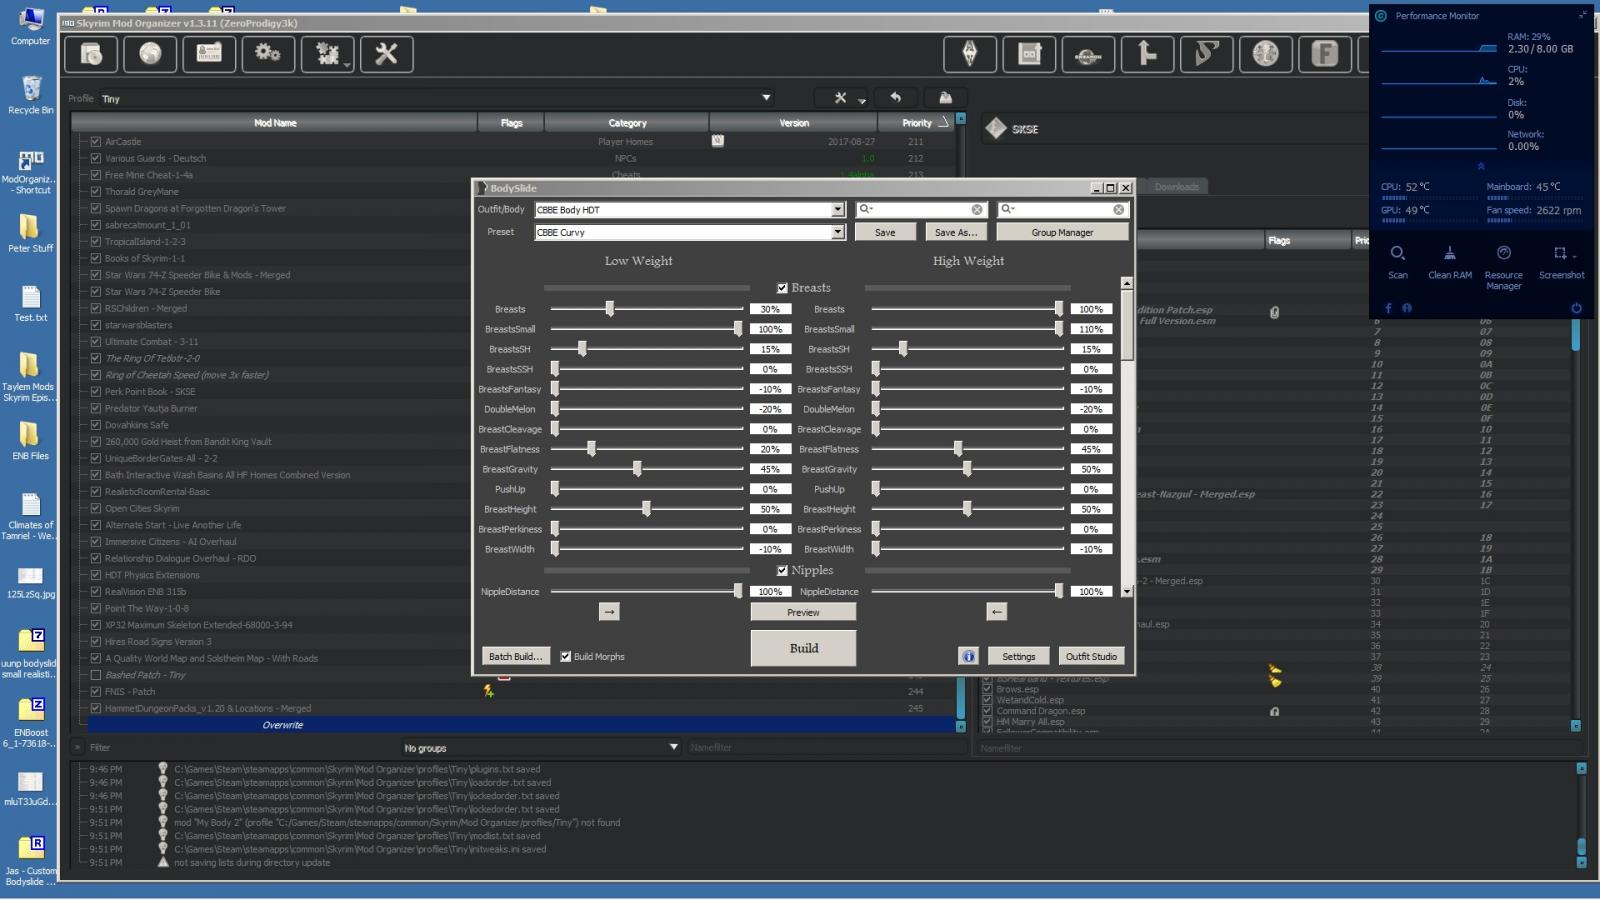Image resolution: width=1600 pixels, height=900 pixels.
Task: Open the Profiles ID card toolbar icon
Action: [x=209, y=54]
